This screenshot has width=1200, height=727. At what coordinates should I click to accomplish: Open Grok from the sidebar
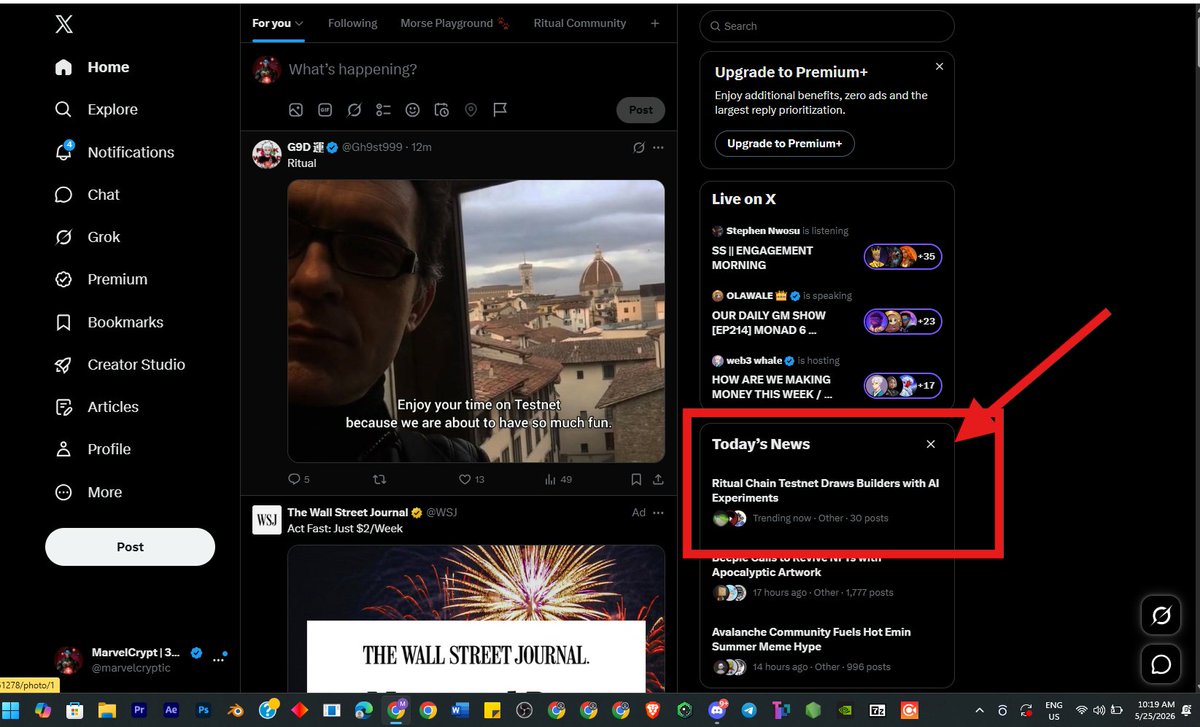pos(88,237)
